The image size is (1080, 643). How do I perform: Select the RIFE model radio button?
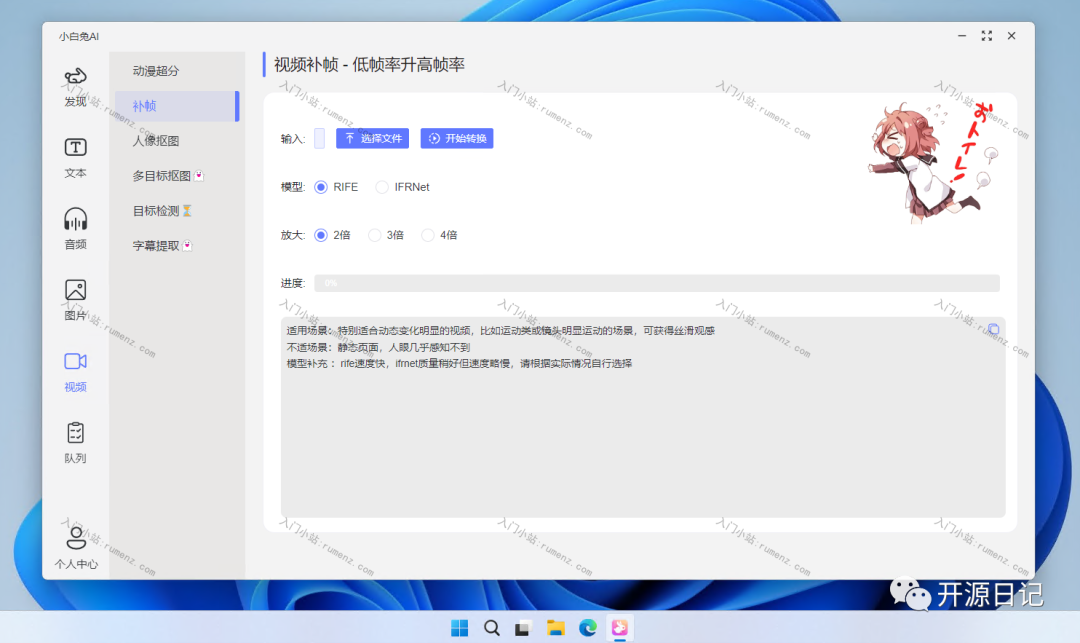coord(321,187)
